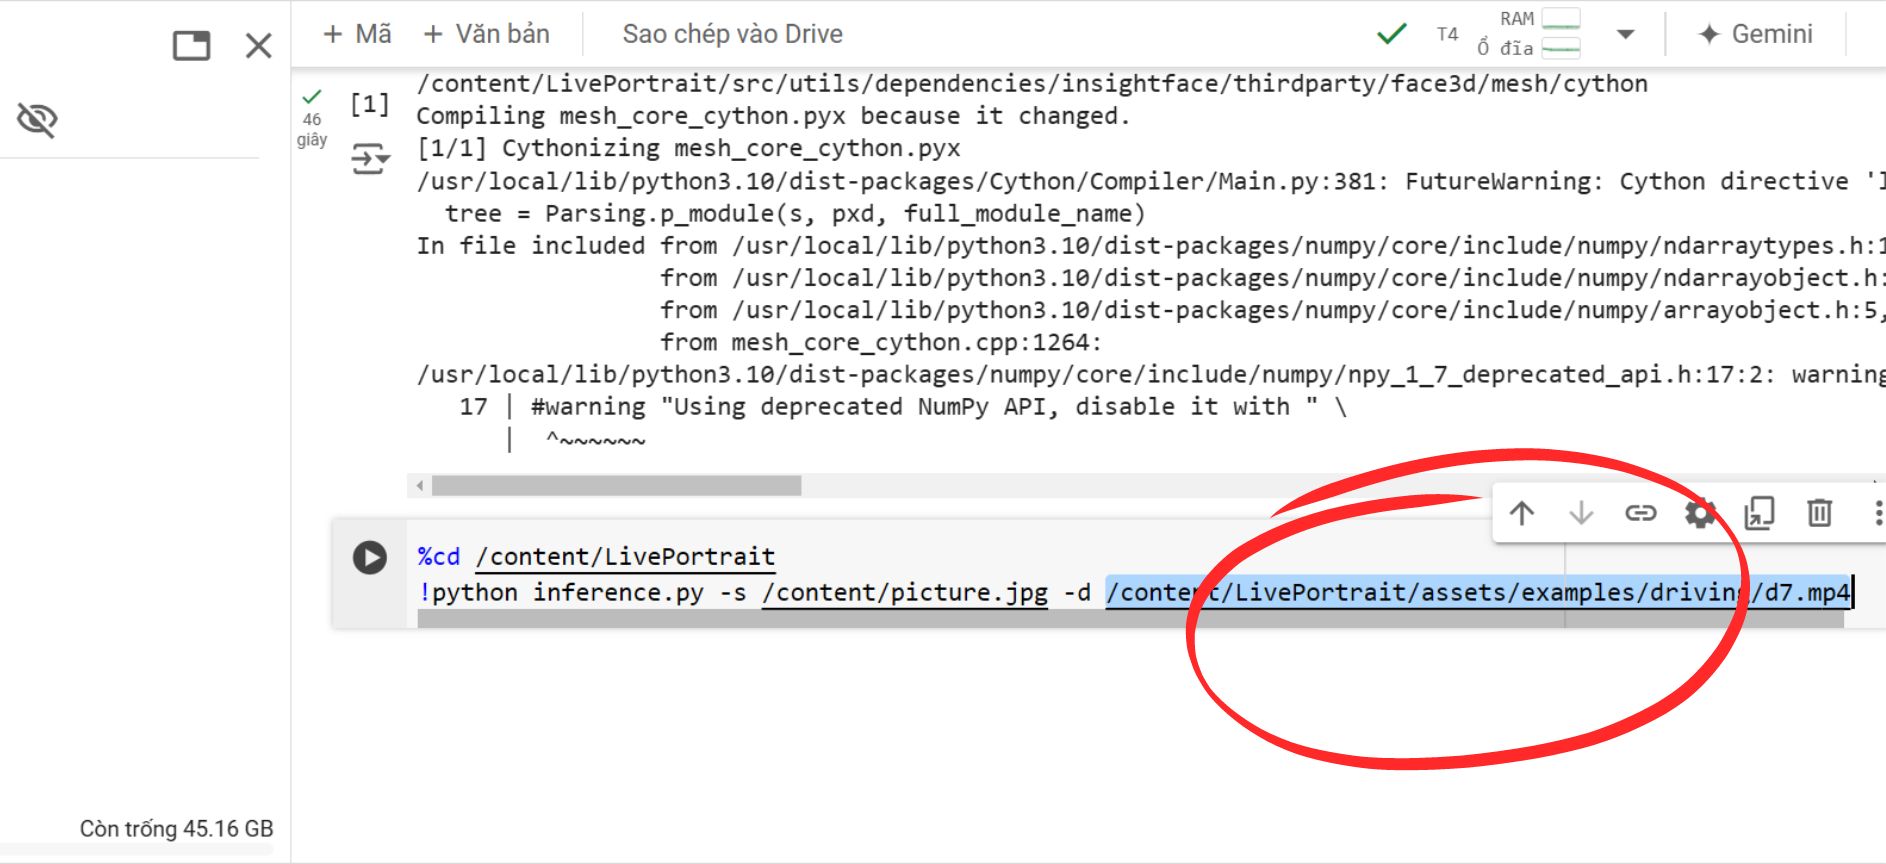Viewport: 1886px width, 864px height.
Task: Run the LivePortrait inference cell
Action: click(369, 557)
